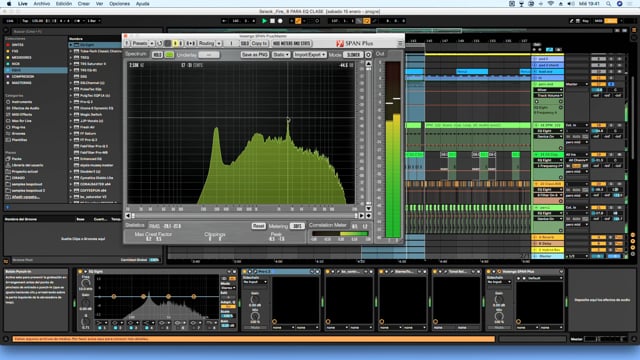Open the Instrumentos category in the browser
Screen dimensions: 640x360
[x=22, y=102]
